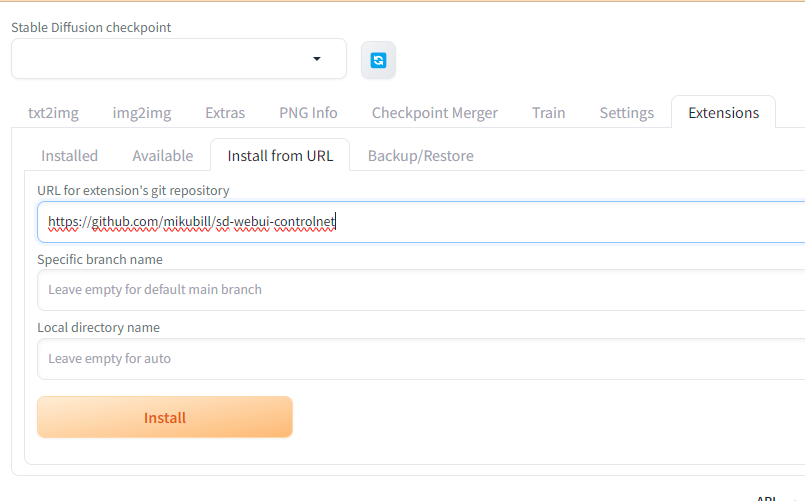Open the Backup/Restore sub-tab
Screen dimensions: 805x501
(420, 156)
